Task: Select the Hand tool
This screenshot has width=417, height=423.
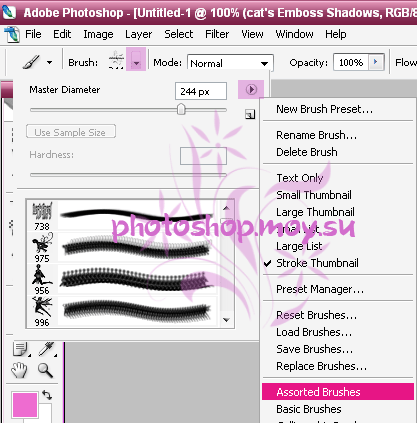Action: [x=19, y=370]
